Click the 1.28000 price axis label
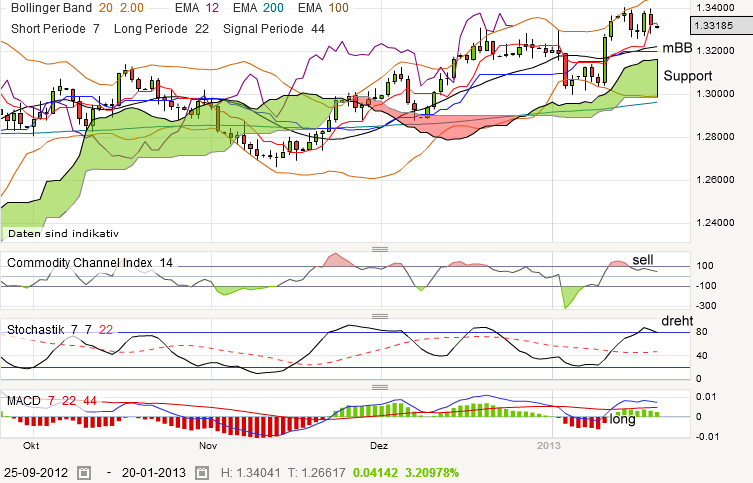Viewport: 753px width, 483px height. [716, 137]
